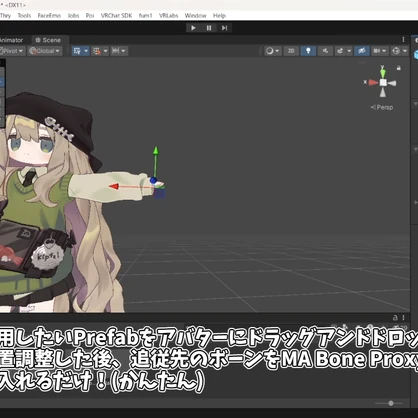Toggle Scene lighting bulb icon
418x418 pixels.
(x=308, y=51)
